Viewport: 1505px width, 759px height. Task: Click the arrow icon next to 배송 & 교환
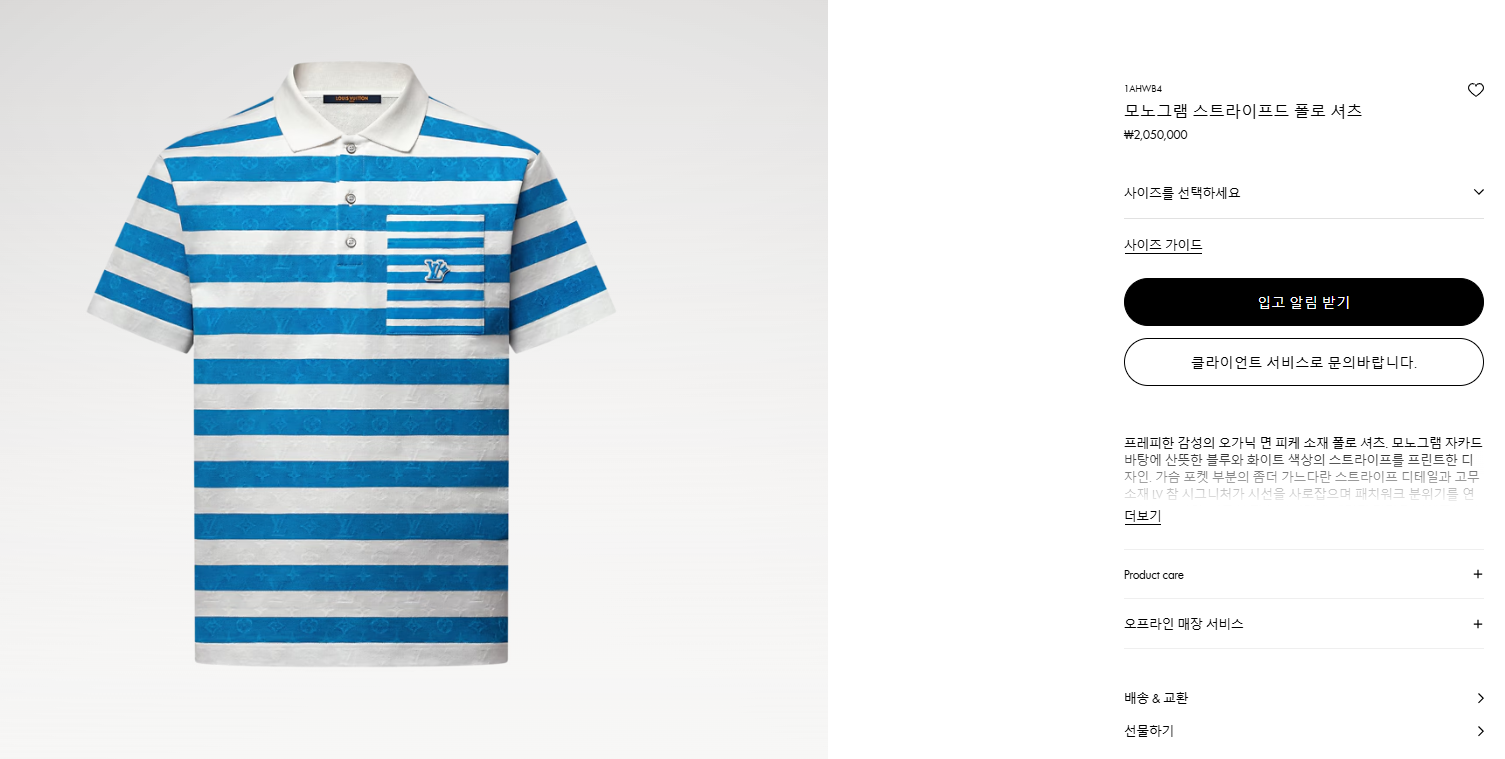tap(1480, 698)
